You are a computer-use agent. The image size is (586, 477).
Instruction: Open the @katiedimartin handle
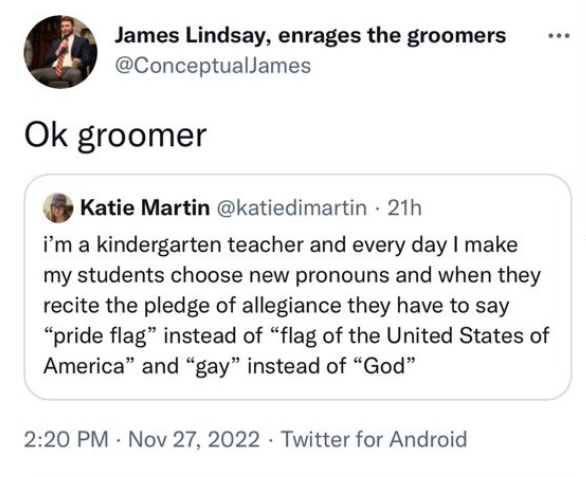[291, 208]
